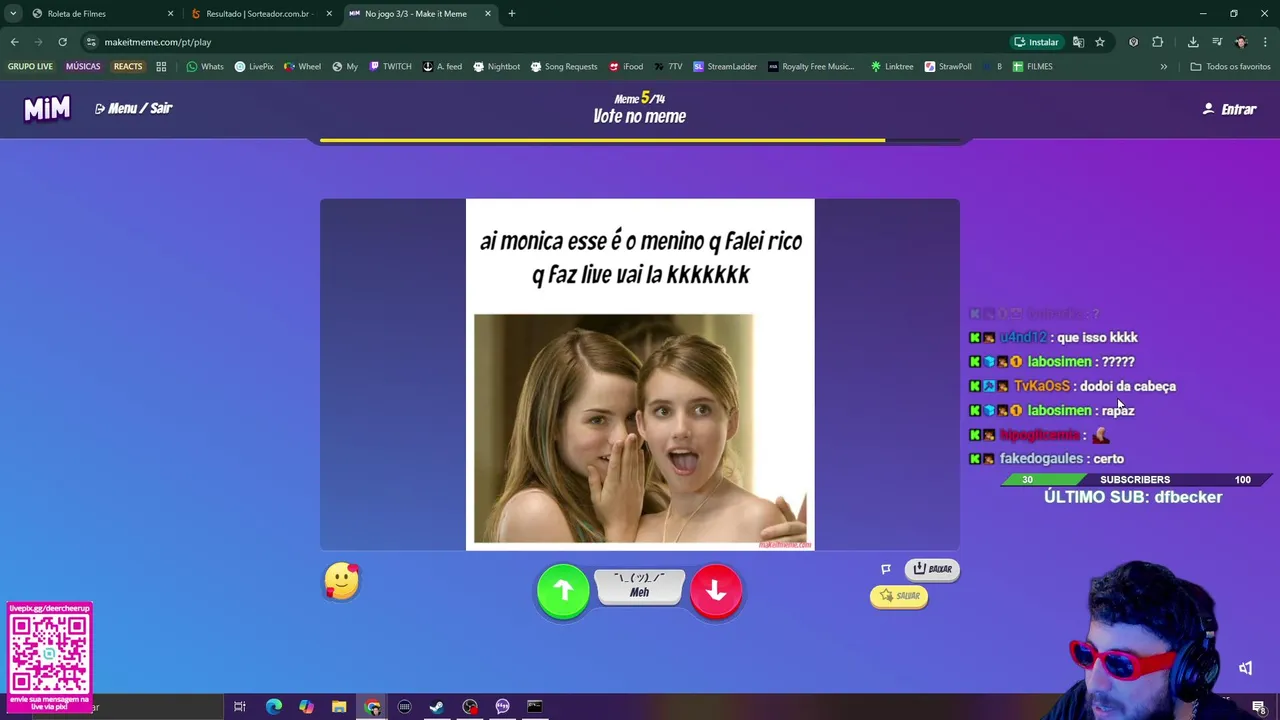1280x720 pixels.
Task: Click the address bar URL
Action: point(158,42)
